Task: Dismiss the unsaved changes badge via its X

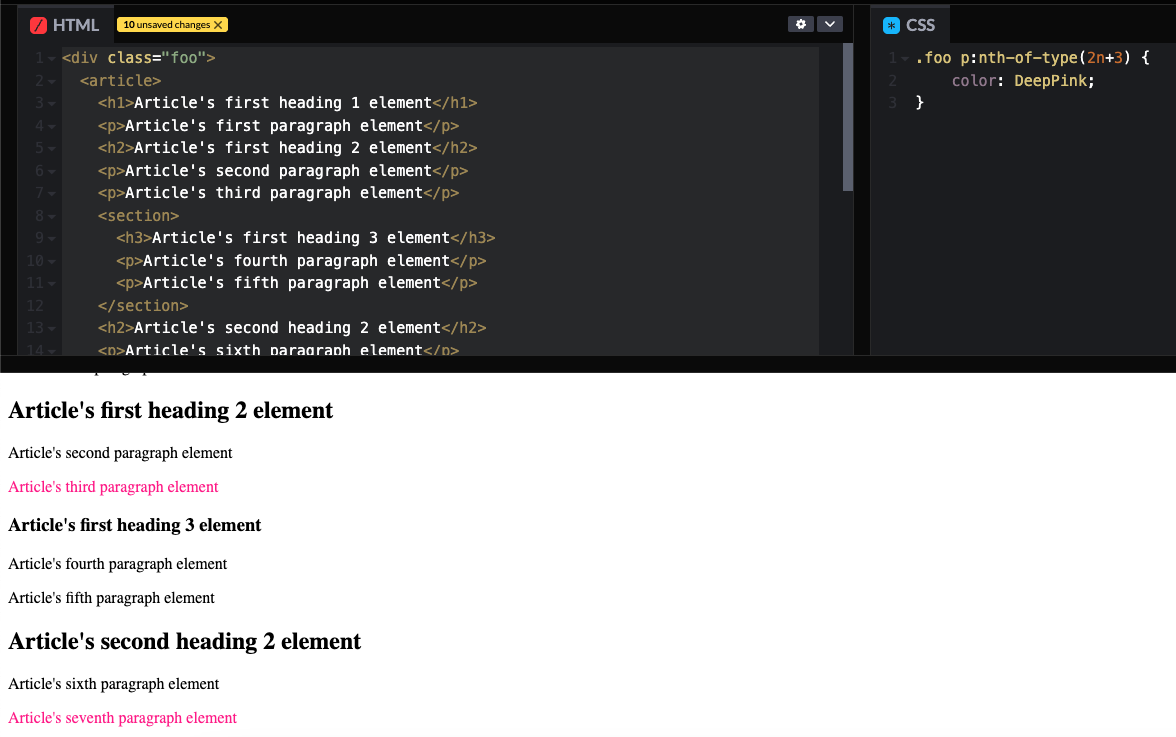Action: tap(218, 23)
